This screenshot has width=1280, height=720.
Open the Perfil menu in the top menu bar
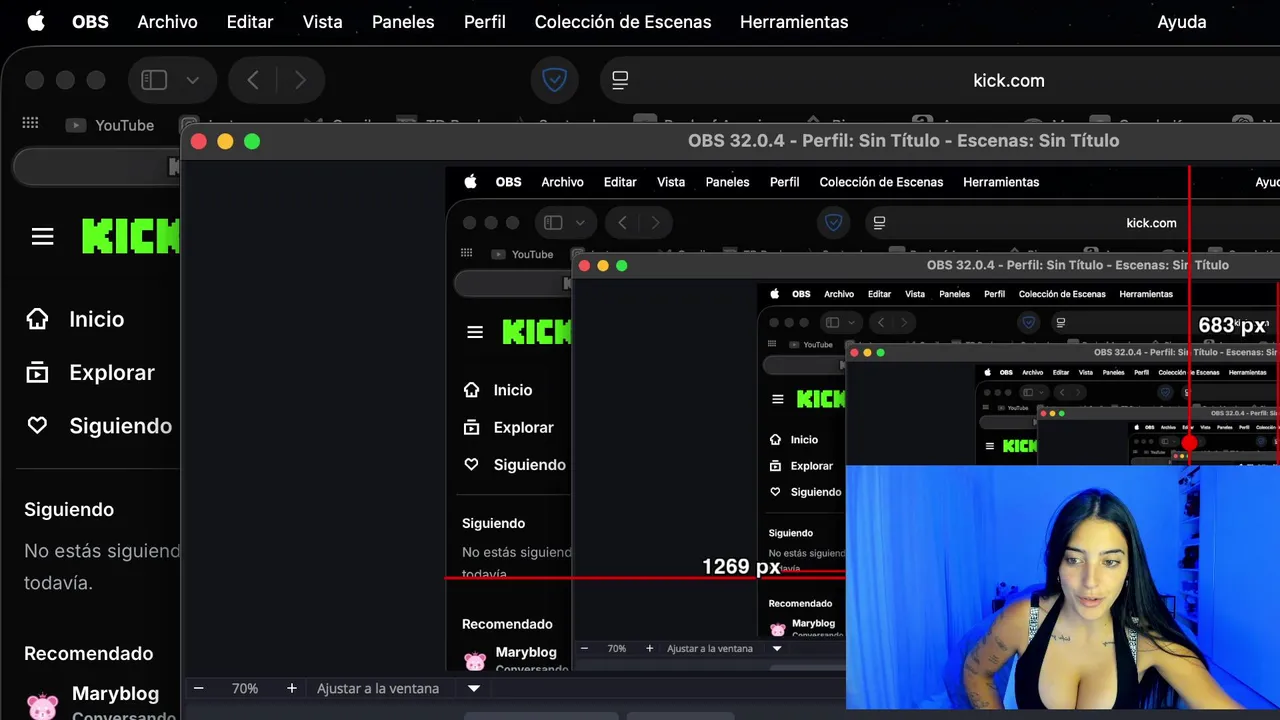pyautogui.click(x=485, y=22)
